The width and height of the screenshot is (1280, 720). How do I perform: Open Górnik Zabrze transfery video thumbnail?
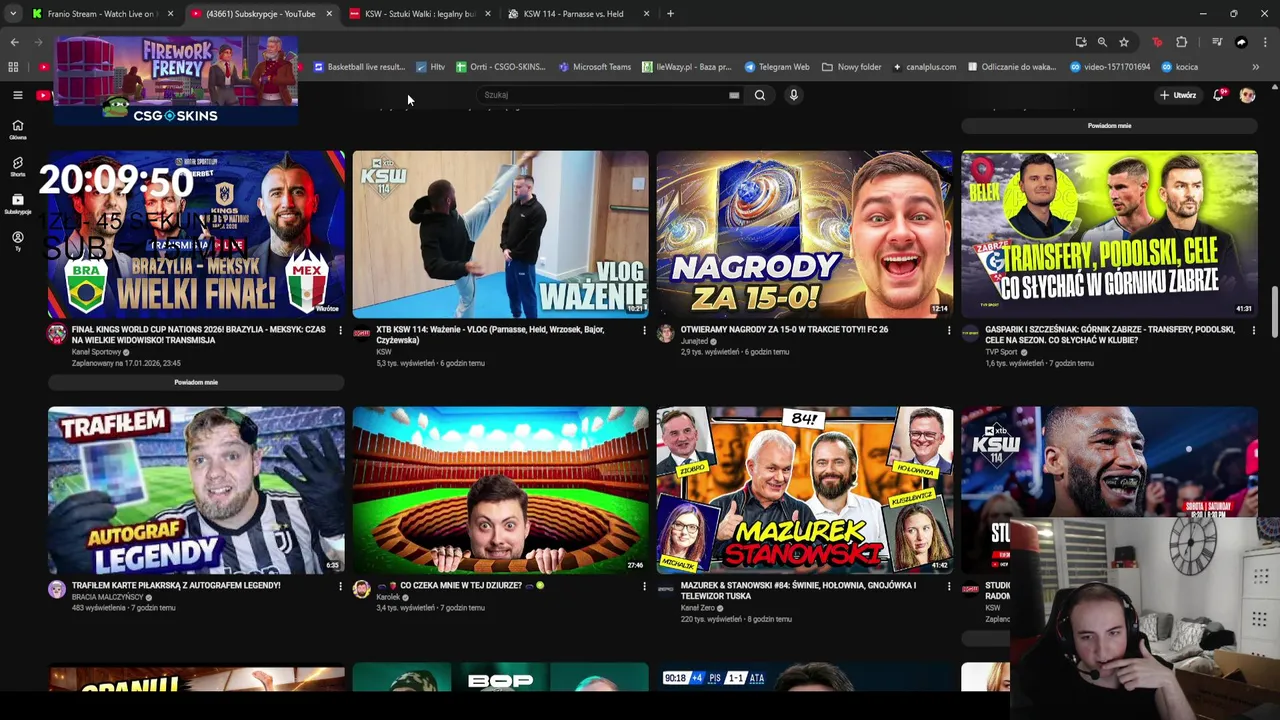pyautogui.click(x=1109, y=234)
